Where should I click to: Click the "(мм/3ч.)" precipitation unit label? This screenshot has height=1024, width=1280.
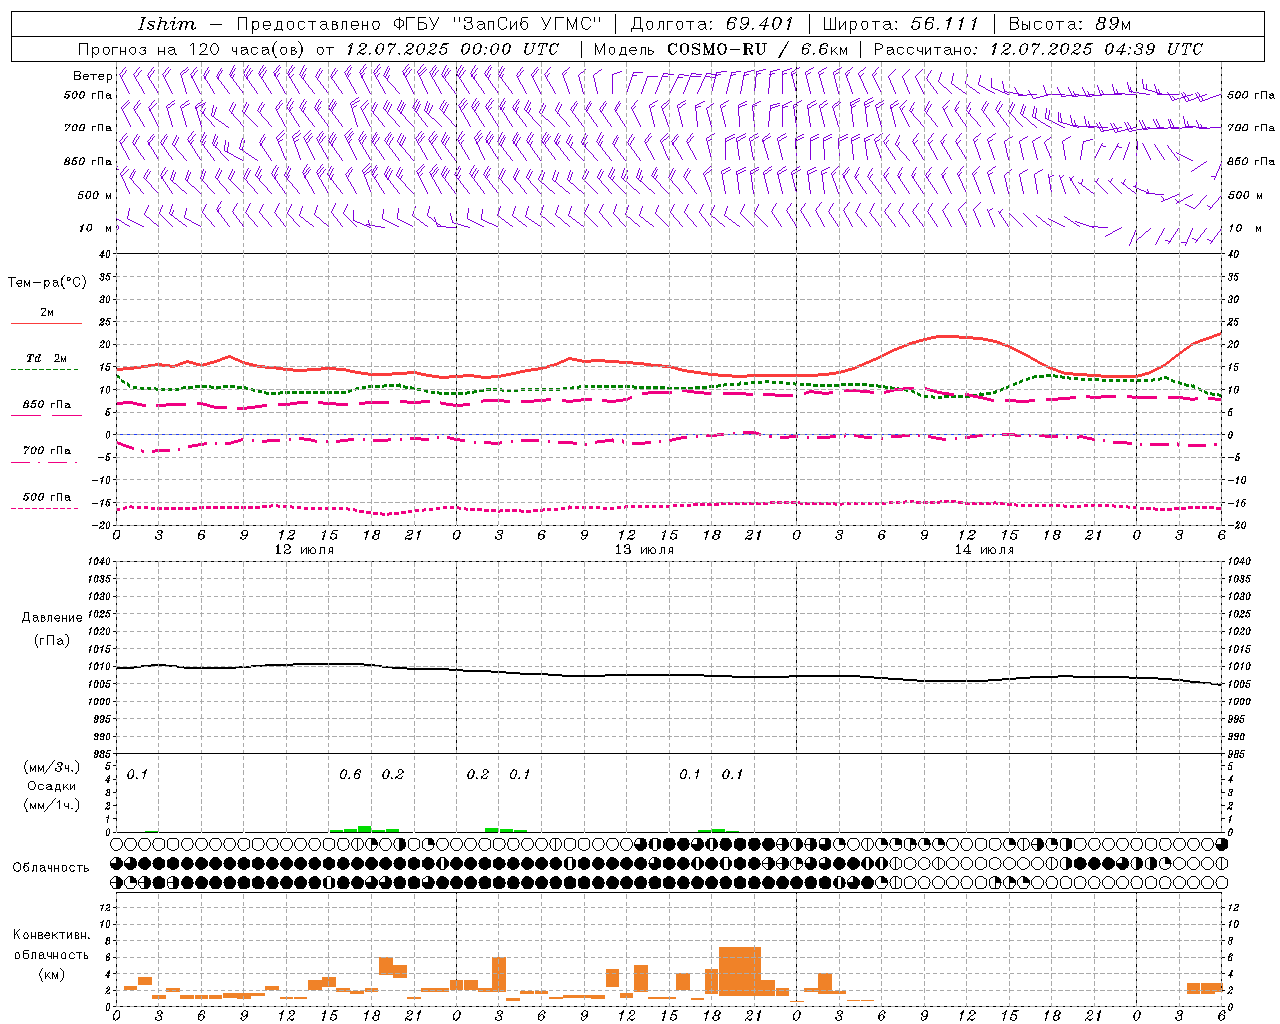[x=51, y=767]
